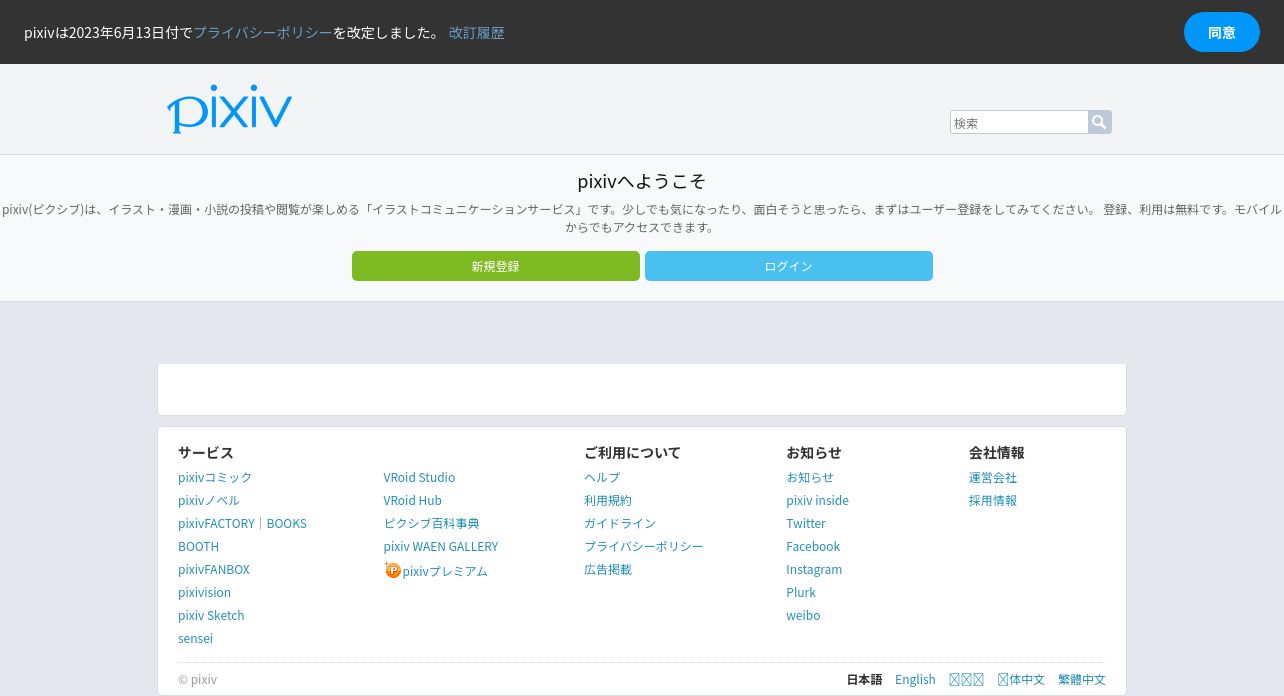Screen dimensions: 1284x696
Task: Click the blue ログイン login button
Action: point(789,266)
